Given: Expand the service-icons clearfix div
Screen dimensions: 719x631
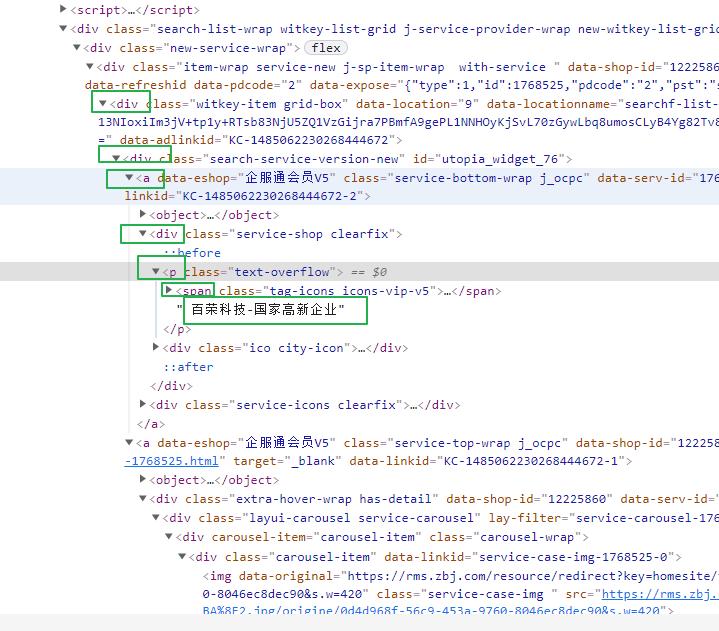Looking at the screenshot, I should click(143, 404).
